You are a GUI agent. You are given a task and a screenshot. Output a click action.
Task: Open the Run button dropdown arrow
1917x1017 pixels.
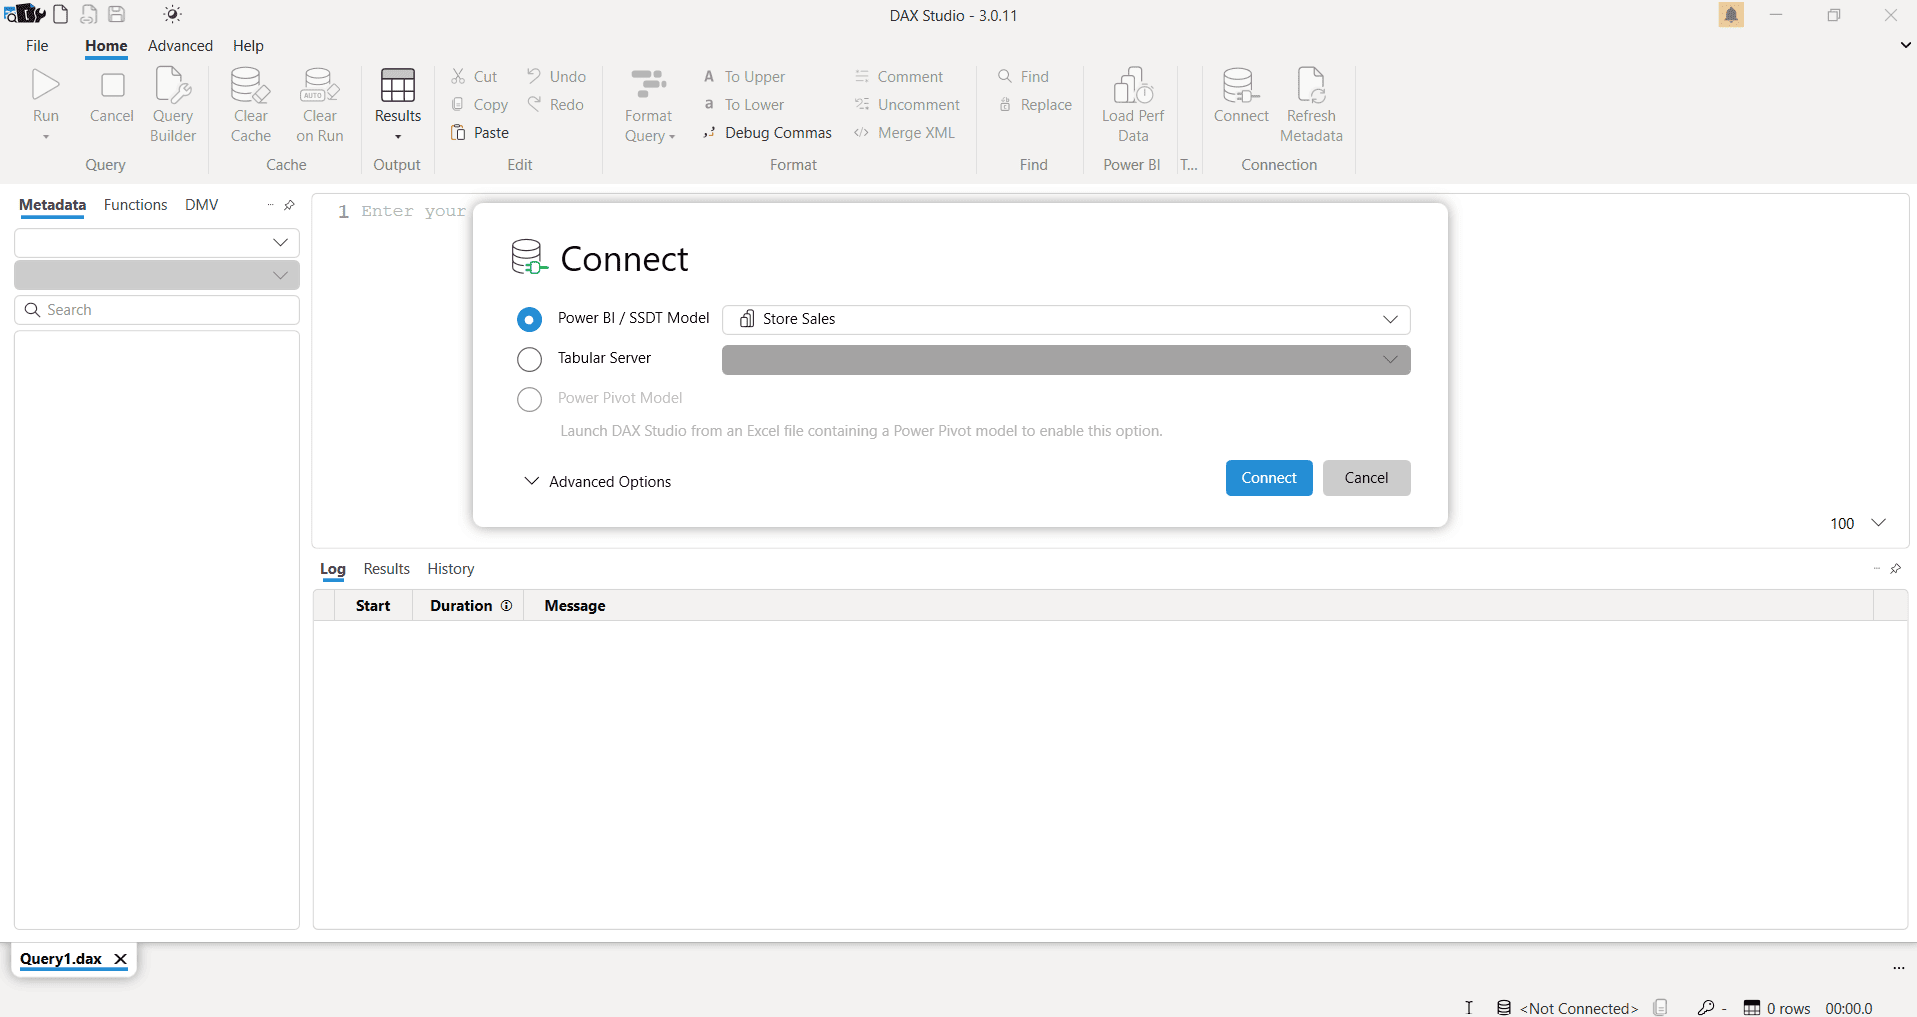(x=46, y=137)
